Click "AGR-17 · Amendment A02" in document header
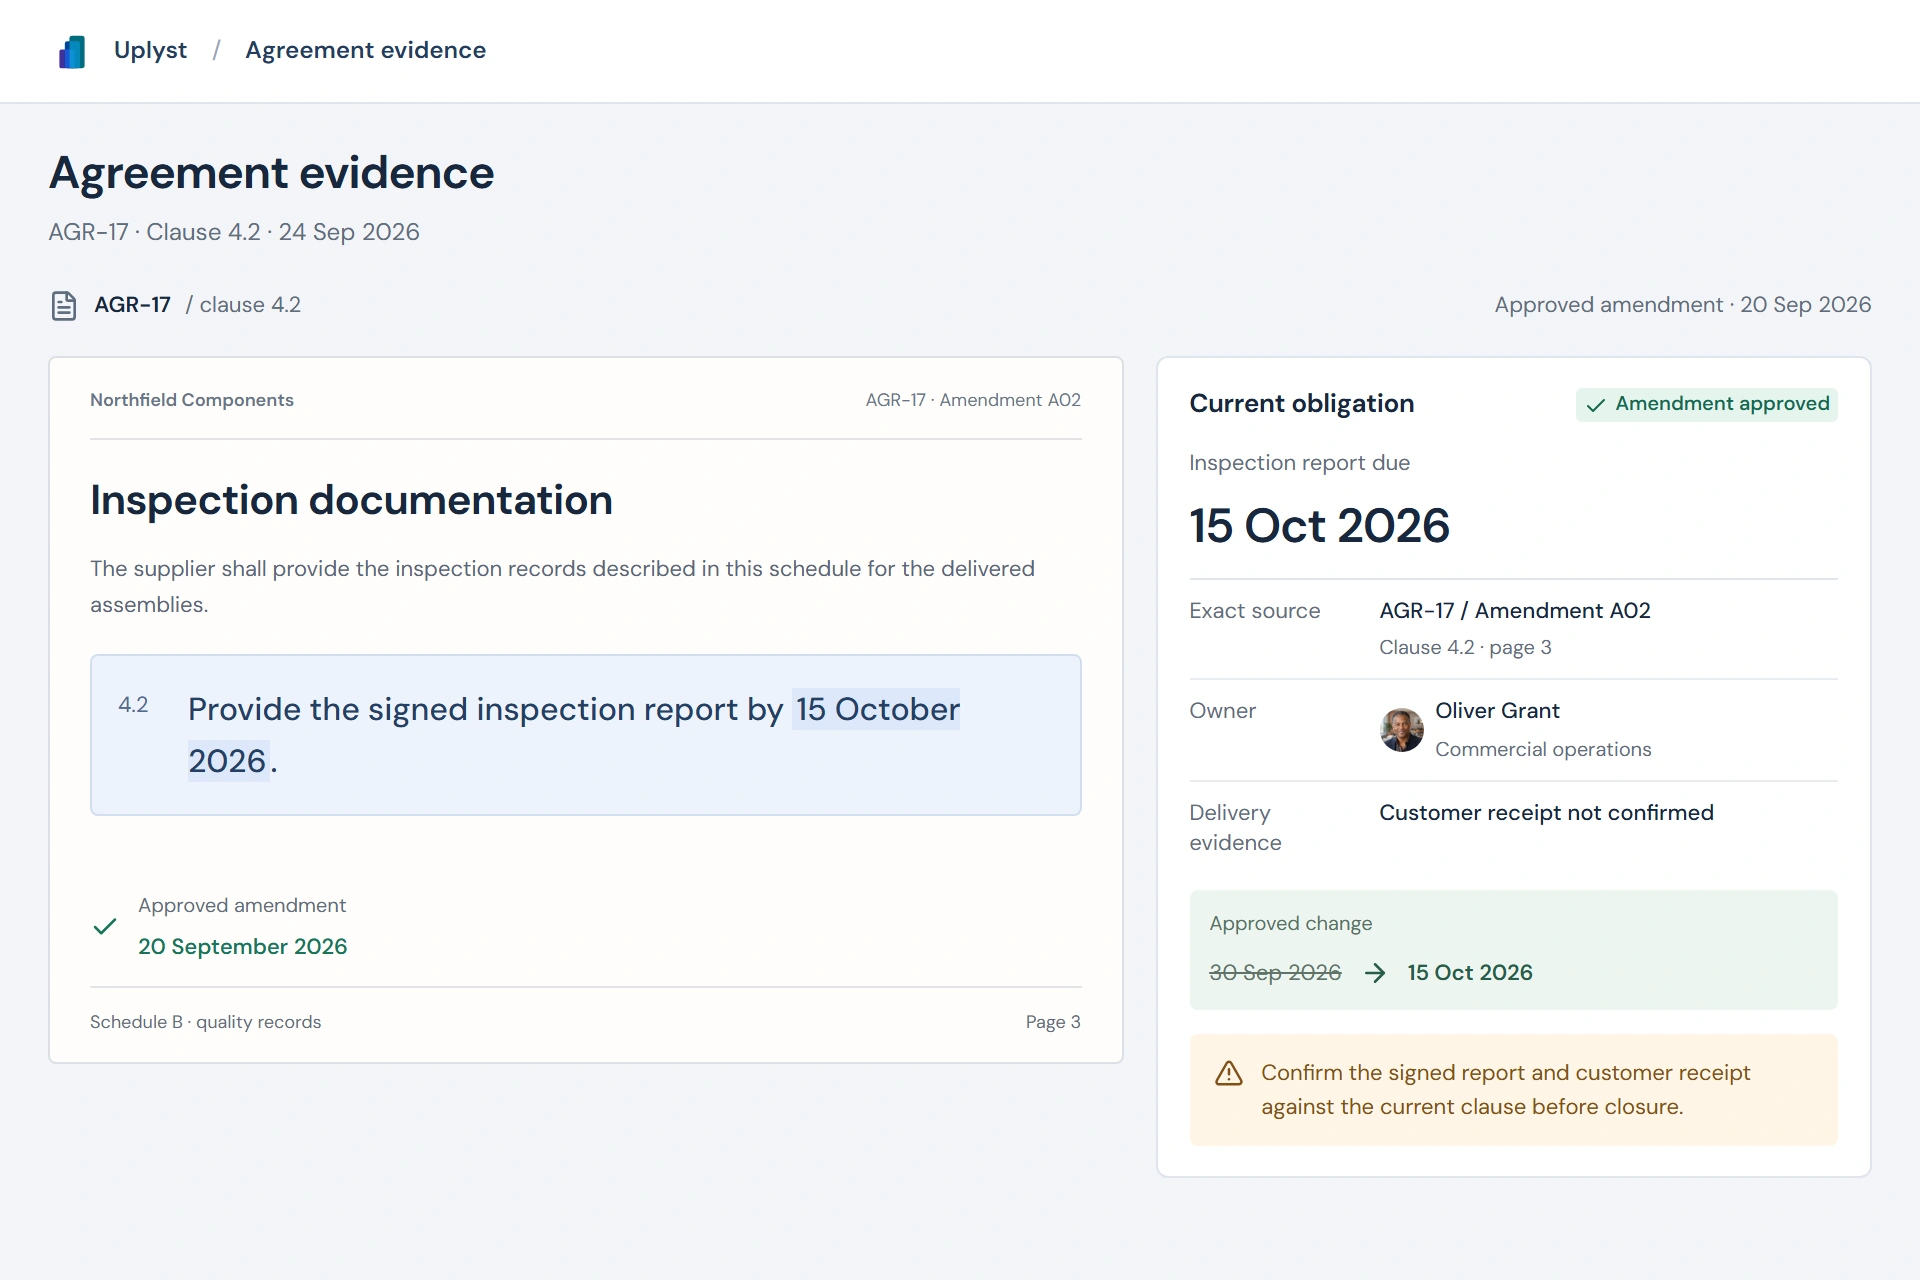 pos(973,400)
